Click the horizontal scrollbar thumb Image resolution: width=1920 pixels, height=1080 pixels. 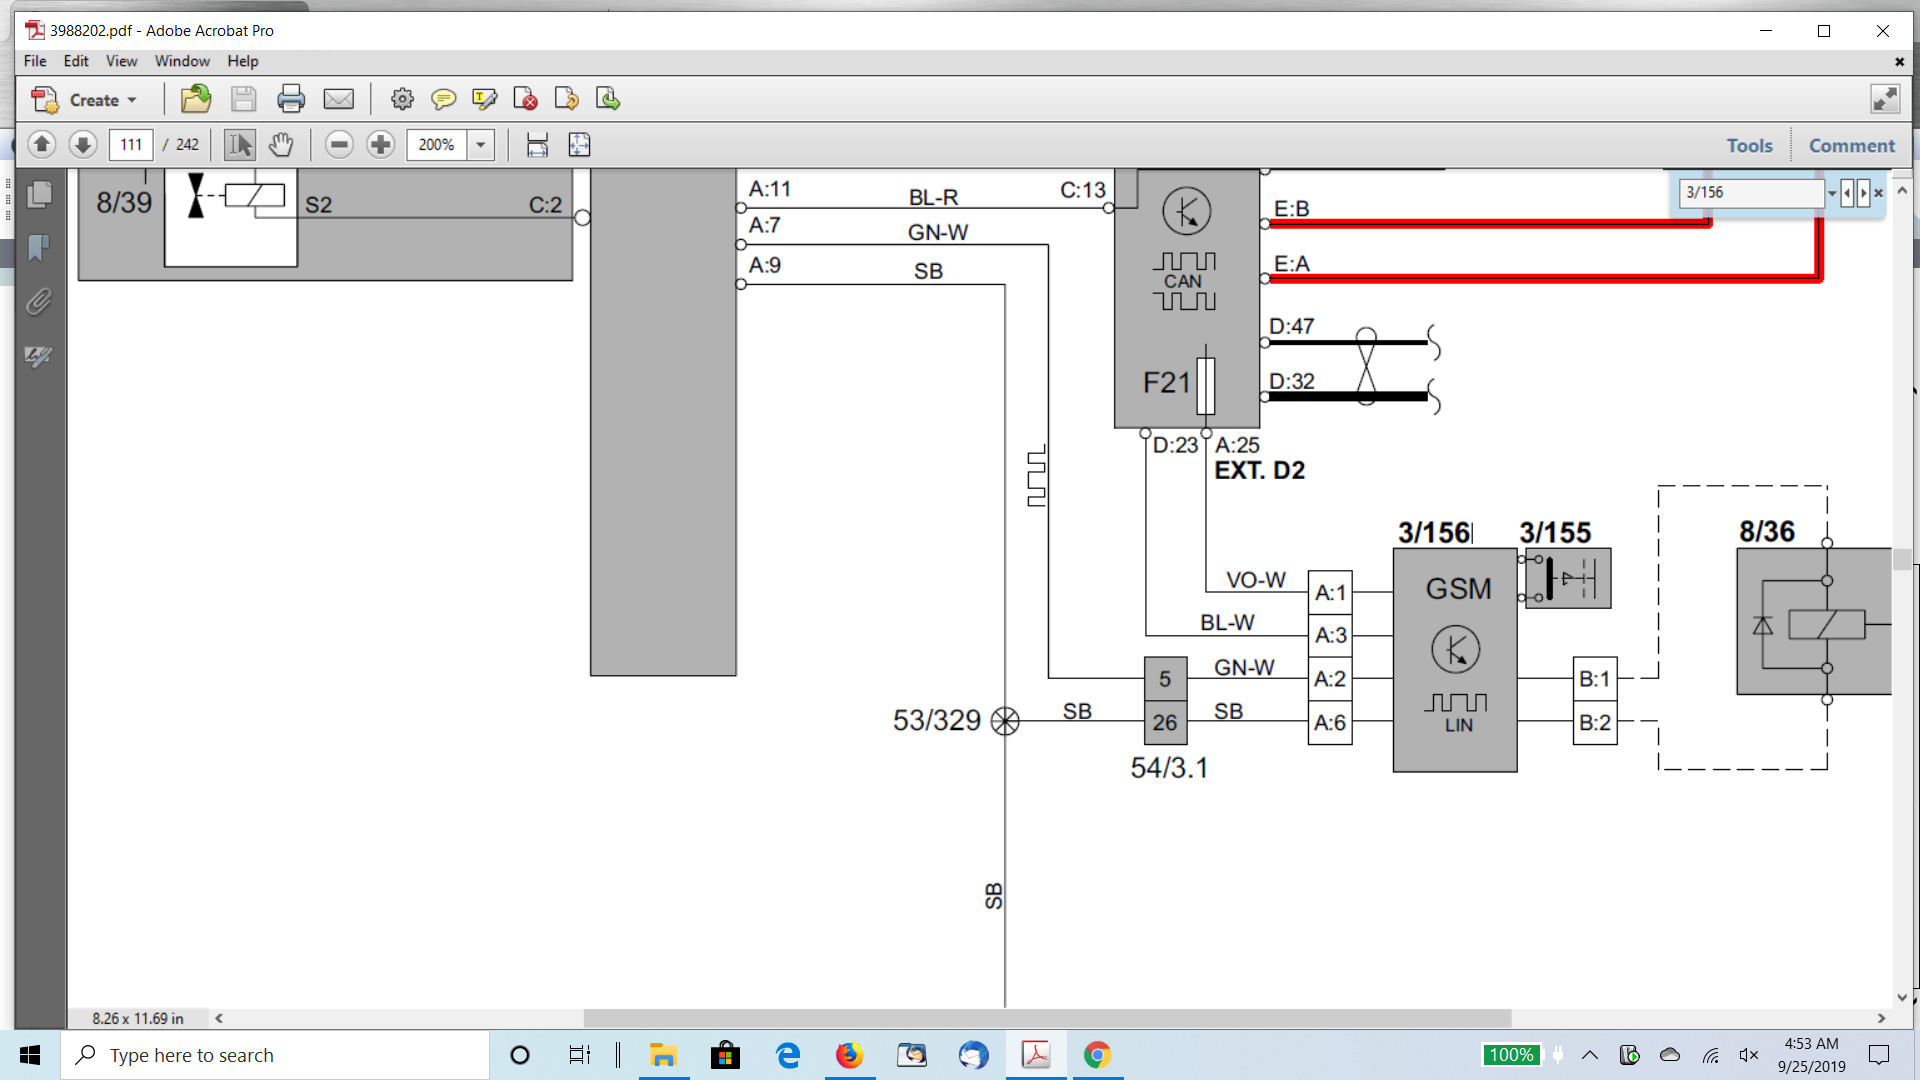click(1046, 1018)
